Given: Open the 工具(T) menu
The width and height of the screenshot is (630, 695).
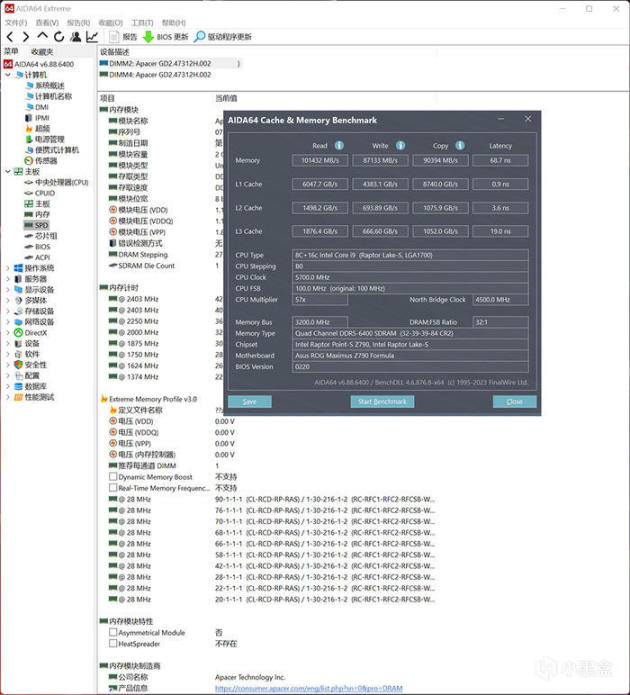Looking at the screenshot, I should coord(142,23).
